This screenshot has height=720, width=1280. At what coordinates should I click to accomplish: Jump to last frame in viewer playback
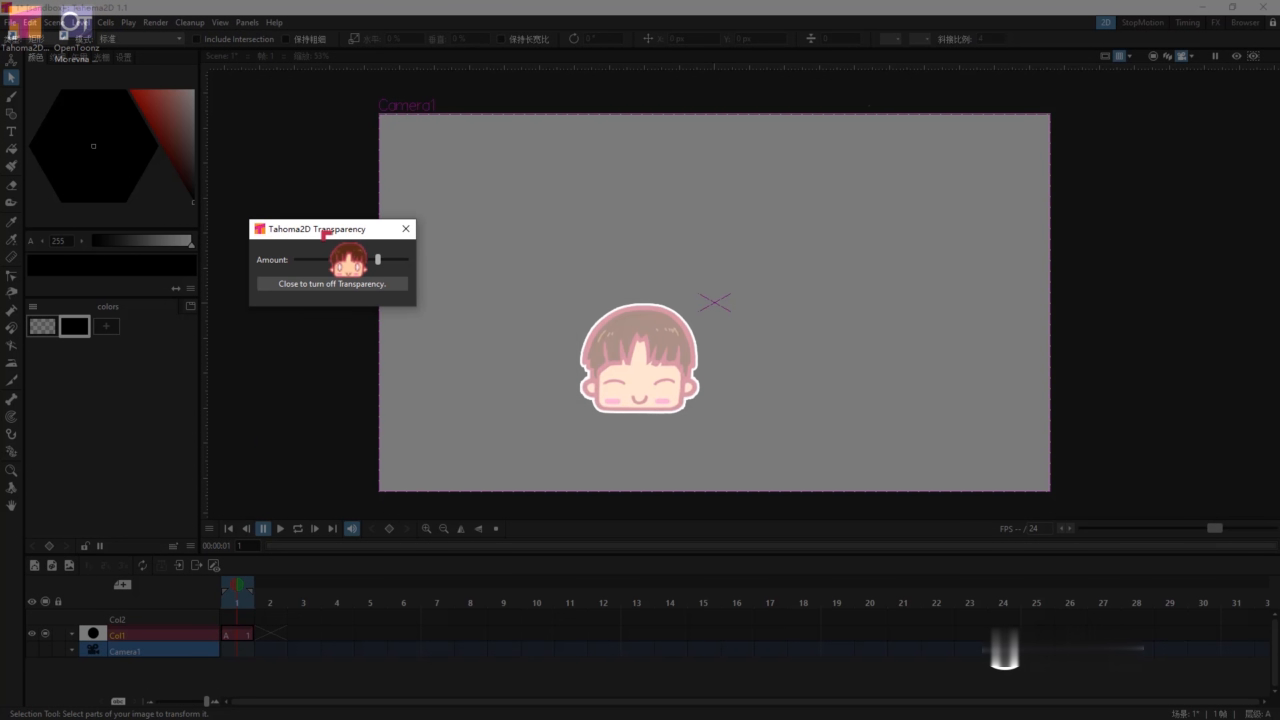click(x=332, y=529)
